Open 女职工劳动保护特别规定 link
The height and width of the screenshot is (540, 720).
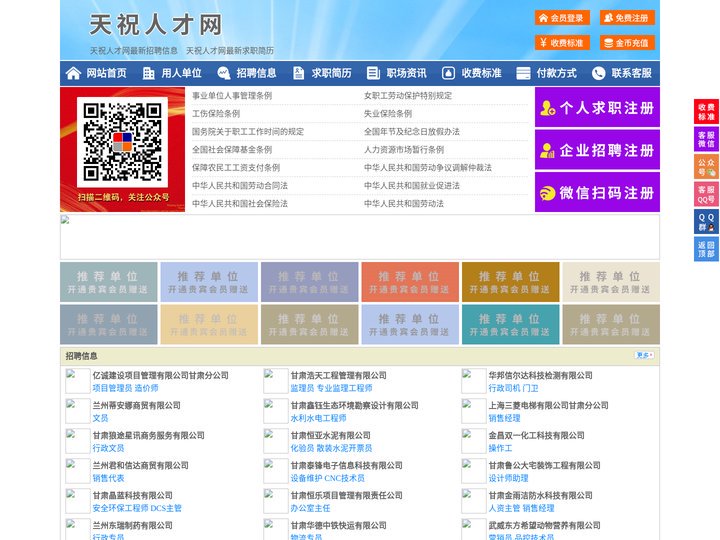click(408, 96)
